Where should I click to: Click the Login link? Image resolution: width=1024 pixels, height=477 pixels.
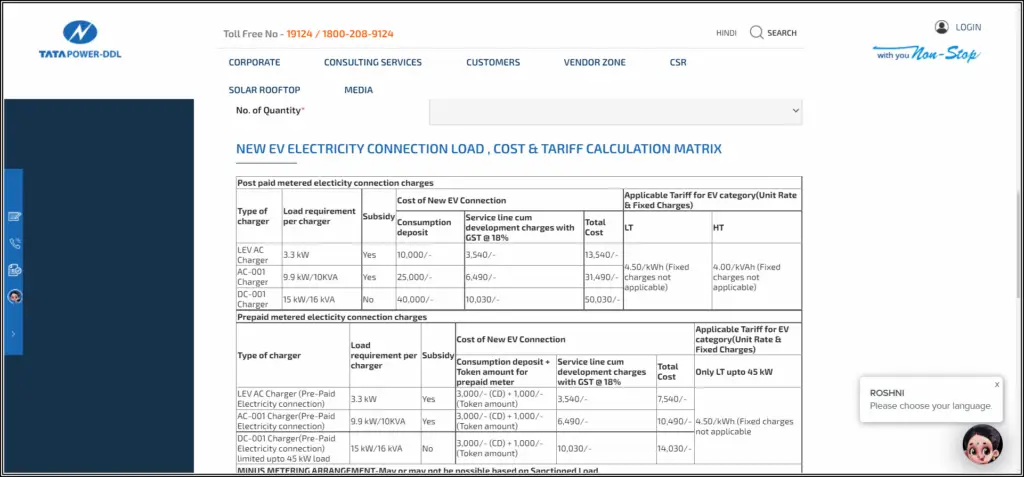pos(968,27)
